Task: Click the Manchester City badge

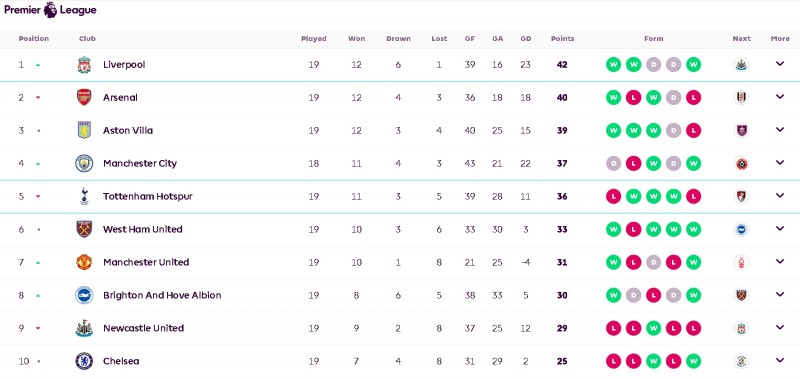Action: pyautogui.click(x=84, y=163)
